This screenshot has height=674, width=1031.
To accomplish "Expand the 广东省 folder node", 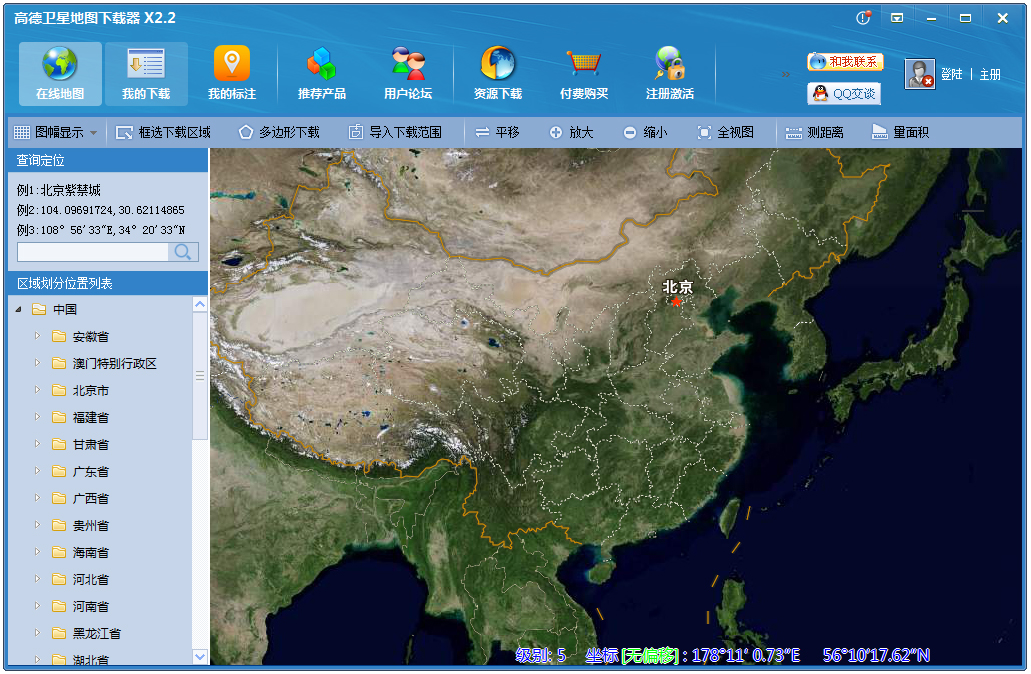I will (x=38, y=472).
